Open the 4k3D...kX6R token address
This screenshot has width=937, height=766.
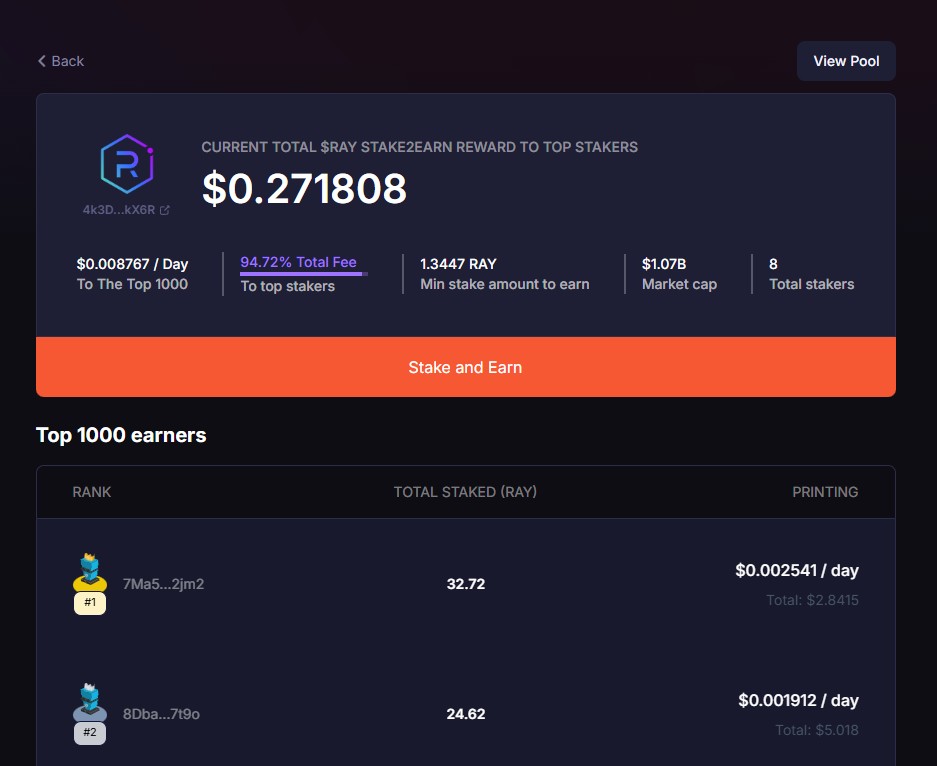click(x=118, y=211)
